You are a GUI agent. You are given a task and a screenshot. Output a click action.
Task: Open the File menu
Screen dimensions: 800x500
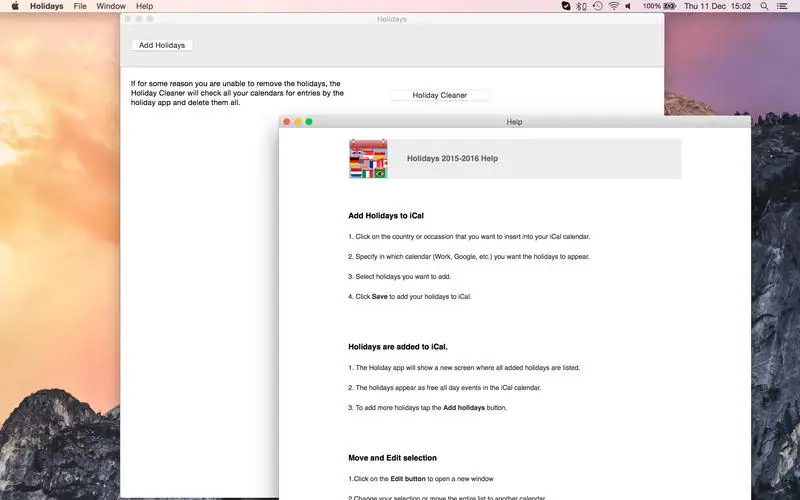coord(80,6)
